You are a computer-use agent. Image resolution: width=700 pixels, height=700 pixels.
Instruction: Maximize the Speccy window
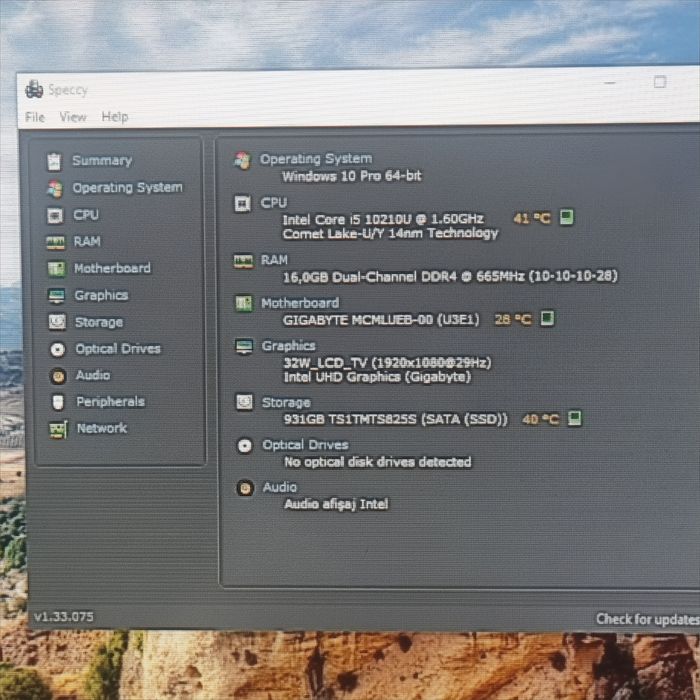click(660, 82)
